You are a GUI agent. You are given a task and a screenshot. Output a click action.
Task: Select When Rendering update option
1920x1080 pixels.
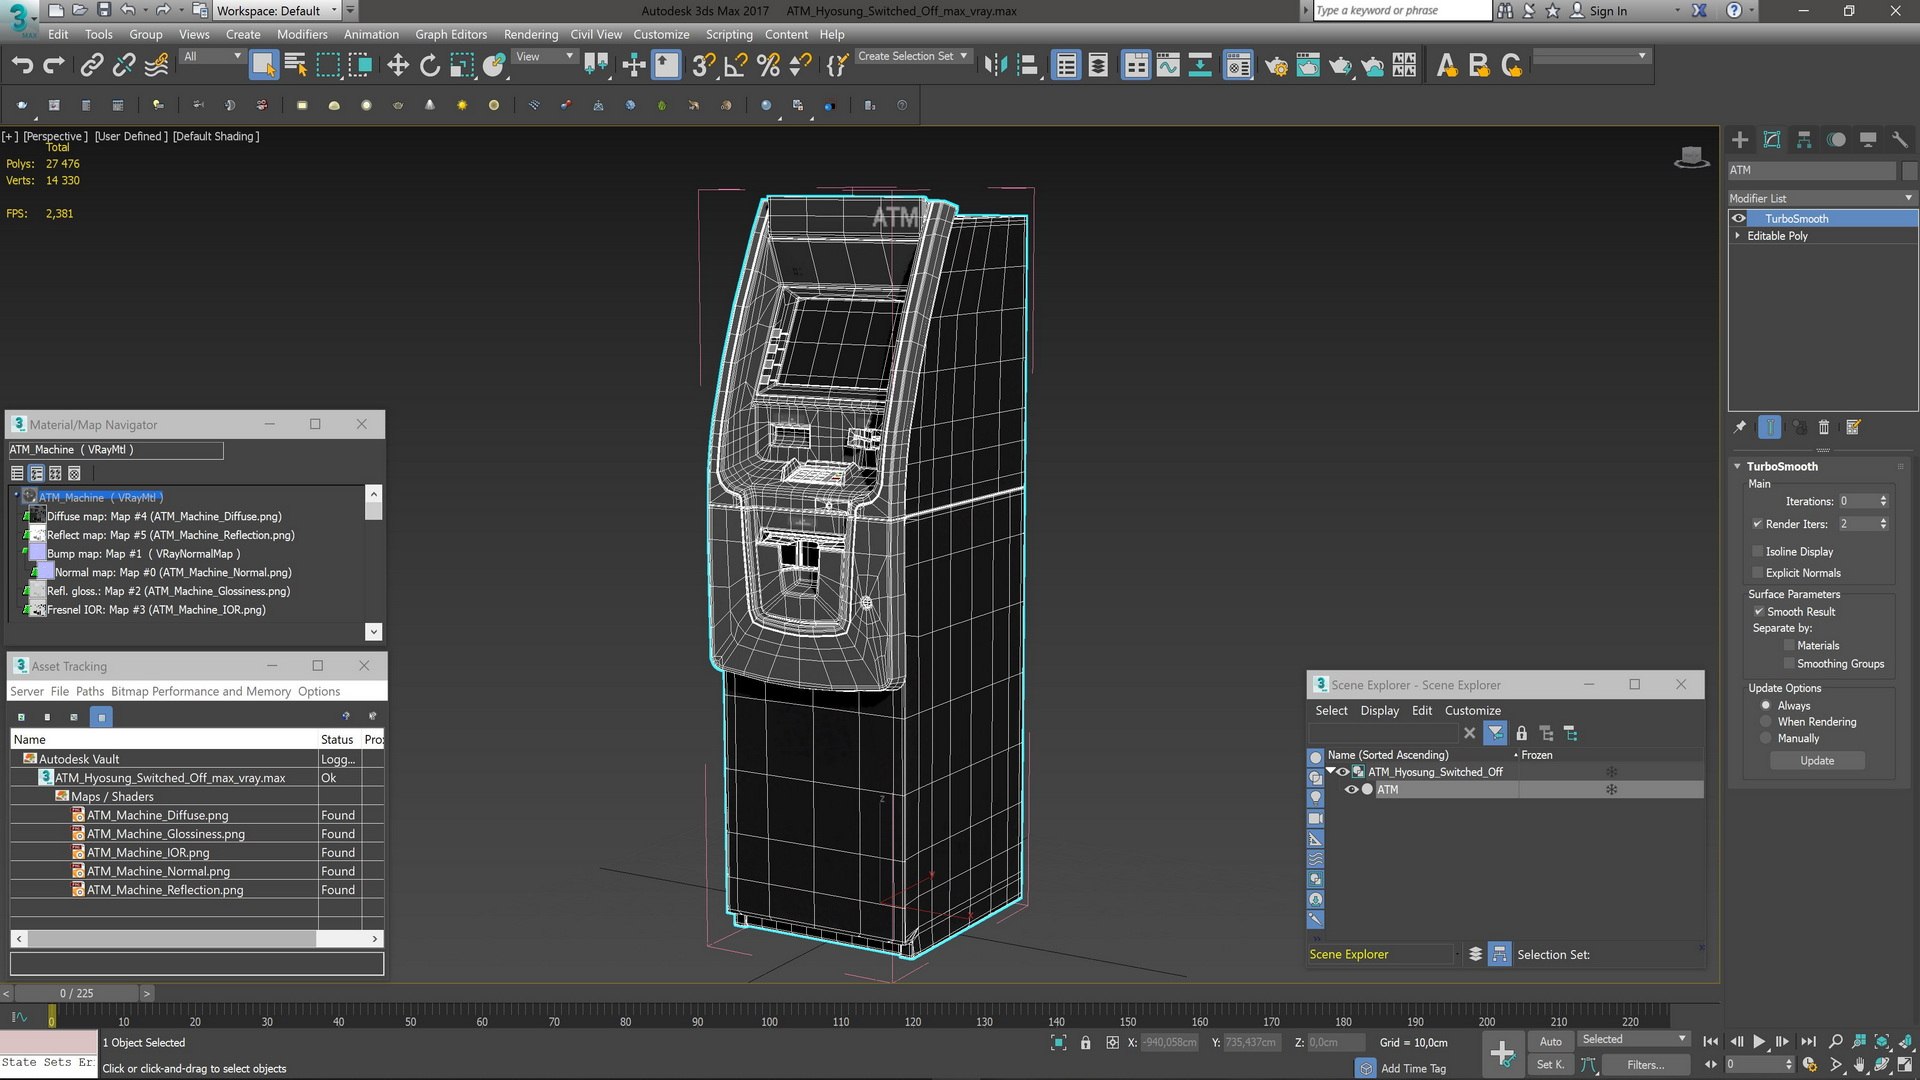pos(1766,722)
